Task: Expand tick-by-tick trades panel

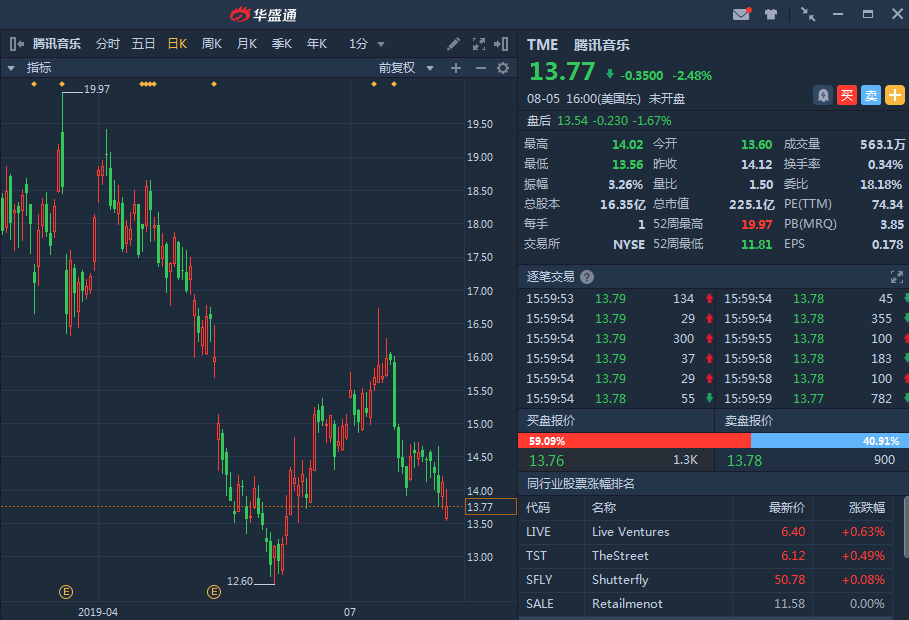Action: click(896, 277)
